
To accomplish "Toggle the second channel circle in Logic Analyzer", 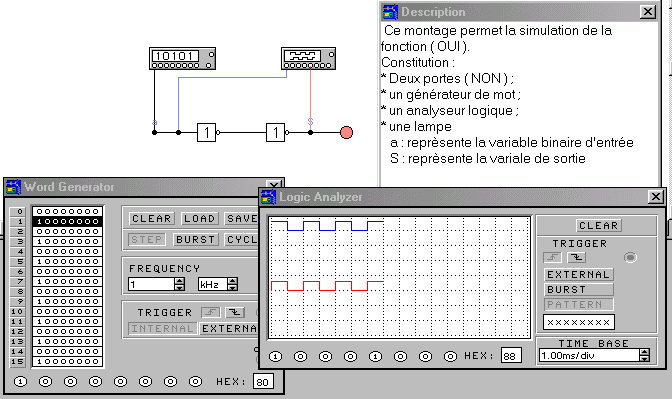I will coord(300,356).
